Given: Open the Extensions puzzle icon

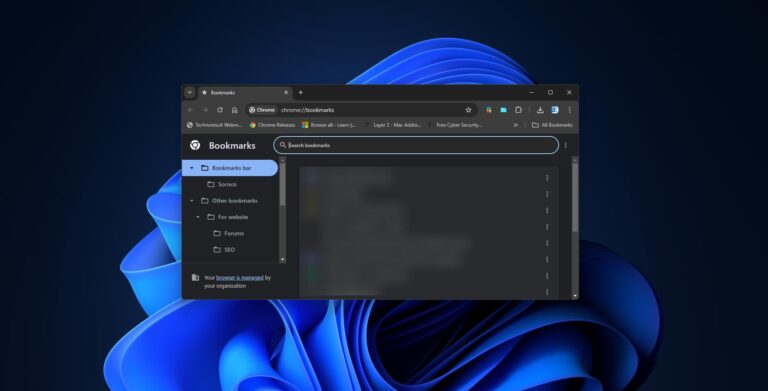Looking at the screenshot, I should click(518, 110).
